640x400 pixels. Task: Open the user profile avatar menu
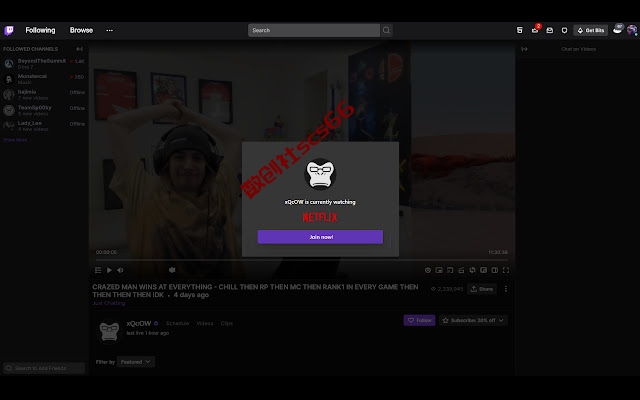[632, 30]
